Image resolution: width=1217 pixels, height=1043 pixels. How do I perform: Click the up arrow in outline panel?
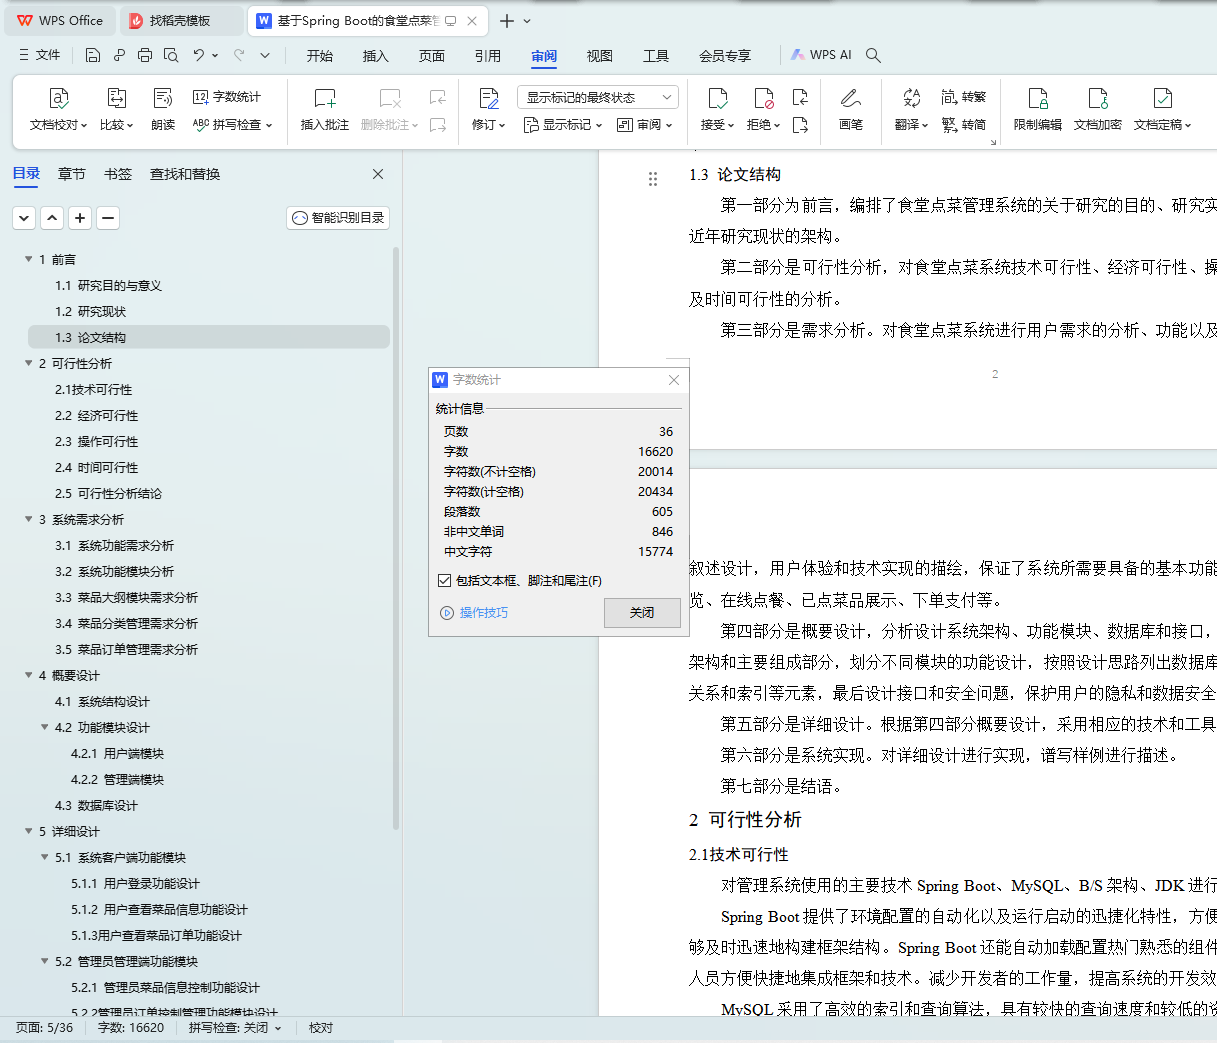pyautogui.click(x=52, y=217)
